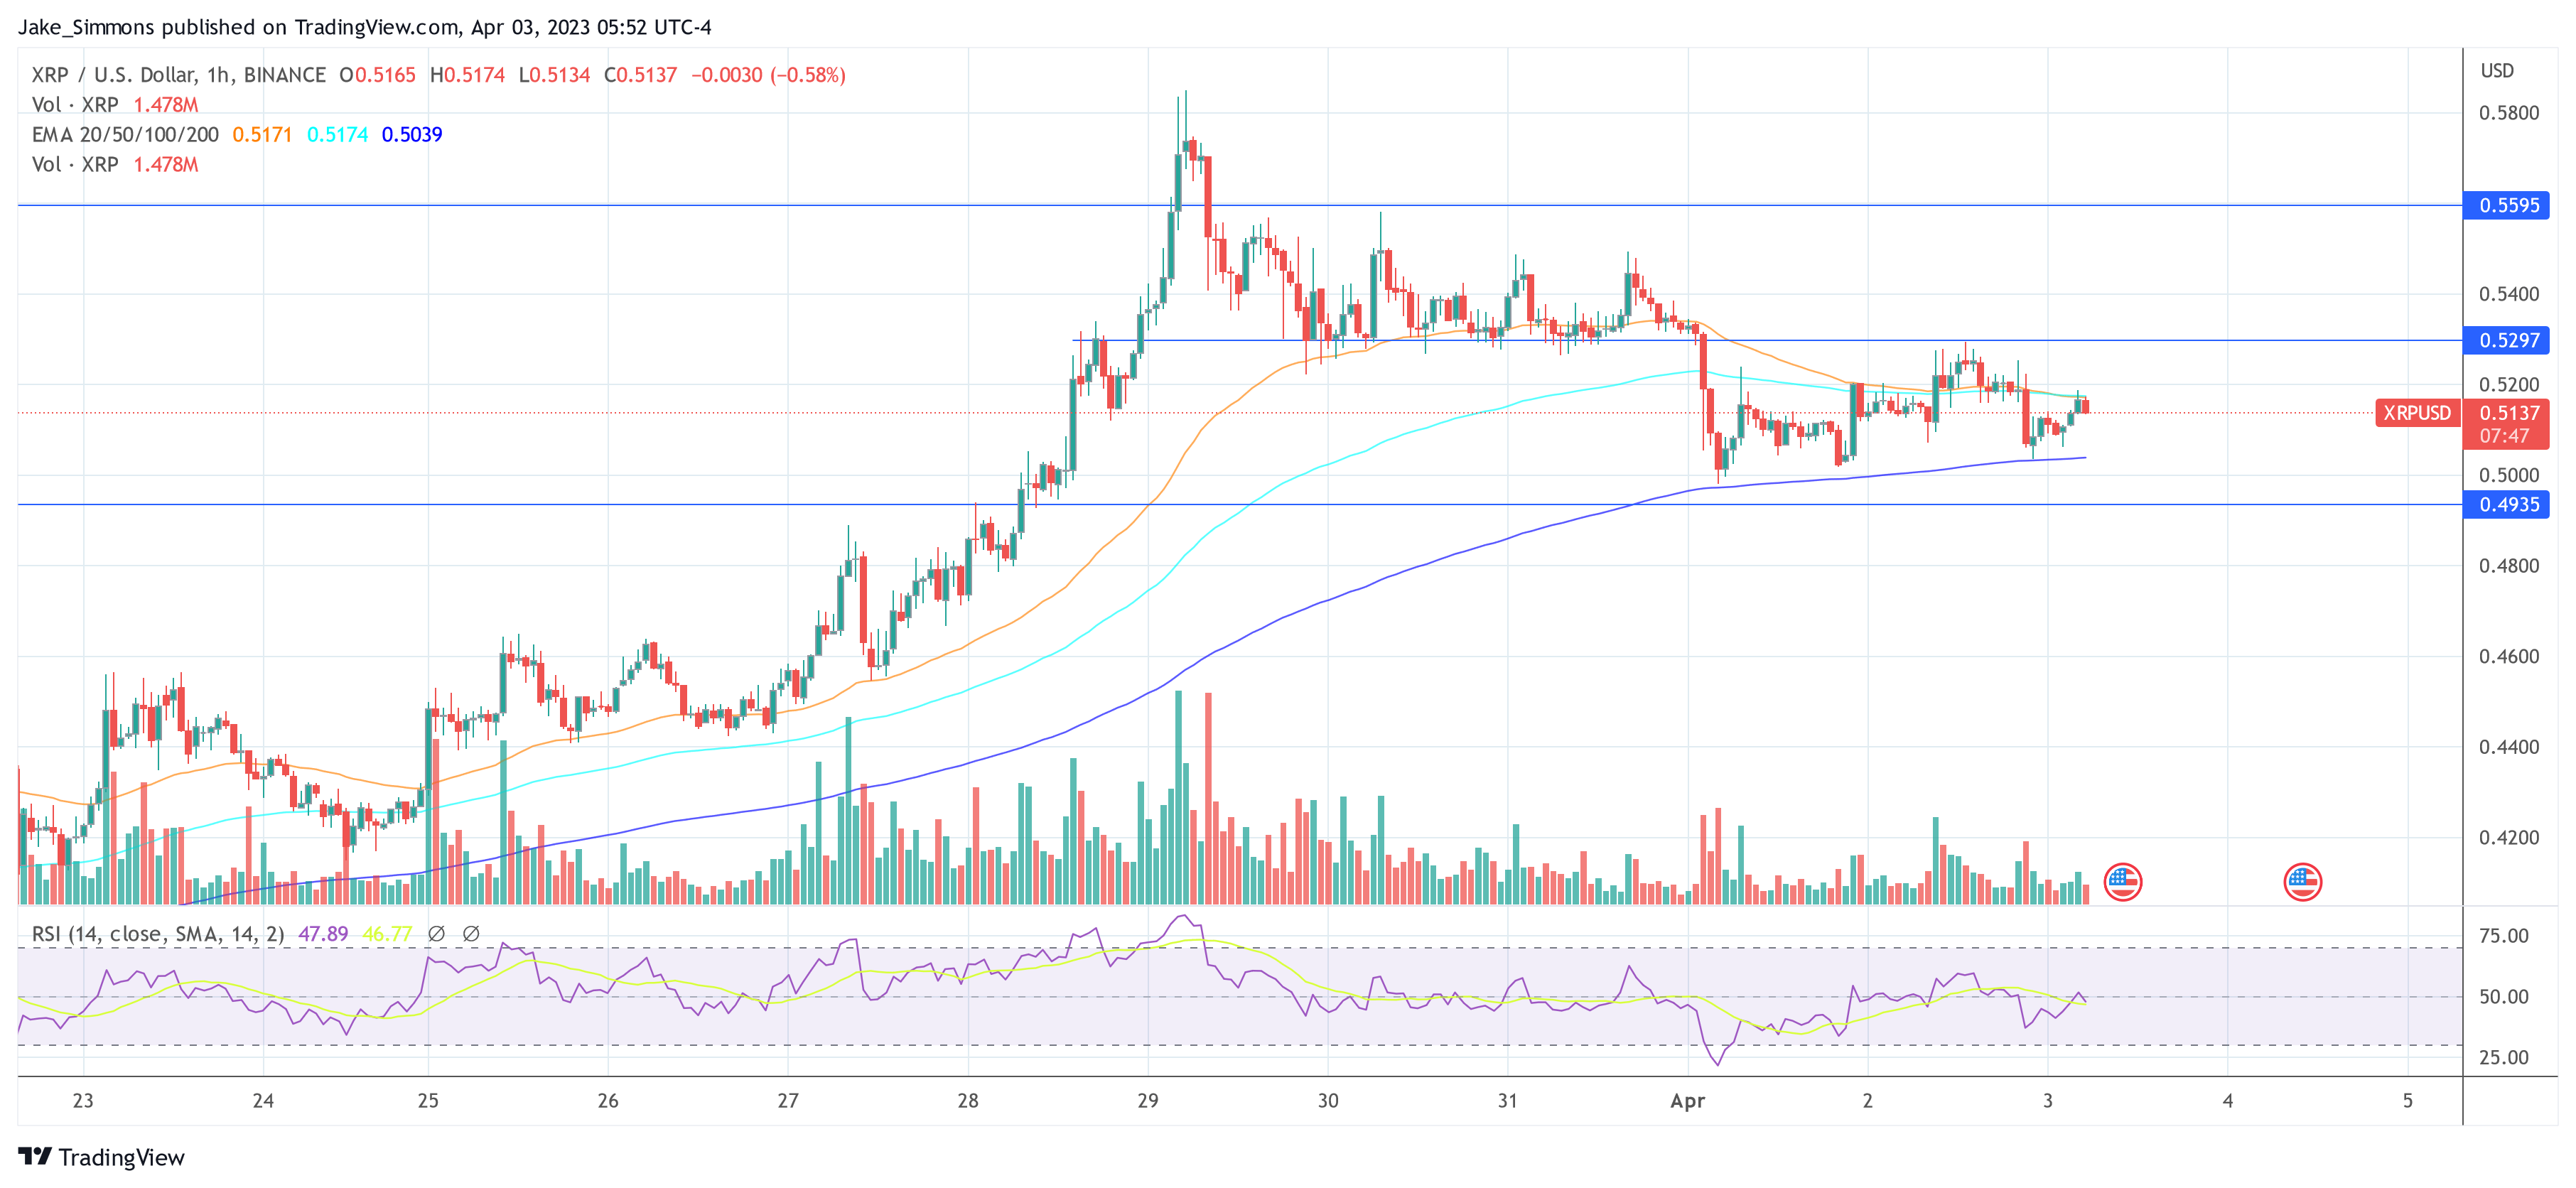Click the high price value H0.5174
2576x1188 pixels.
pyautogui.click(x=467, y=75)
